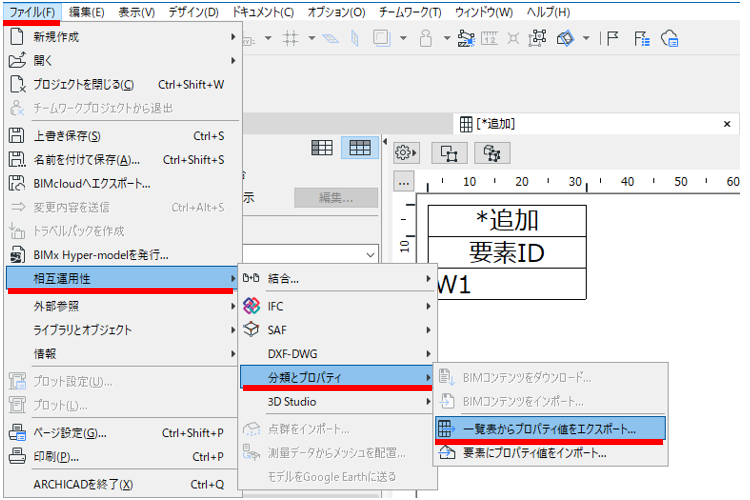Choose 印刷(P)... entry
750x500 pixels.
click(x=122, y=457)
